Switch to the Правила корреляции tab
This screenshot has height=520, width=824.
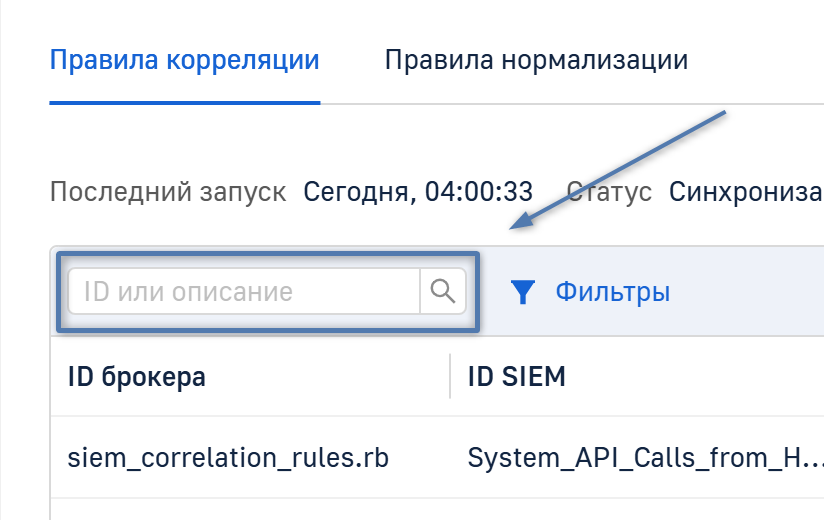click(184, 60)
